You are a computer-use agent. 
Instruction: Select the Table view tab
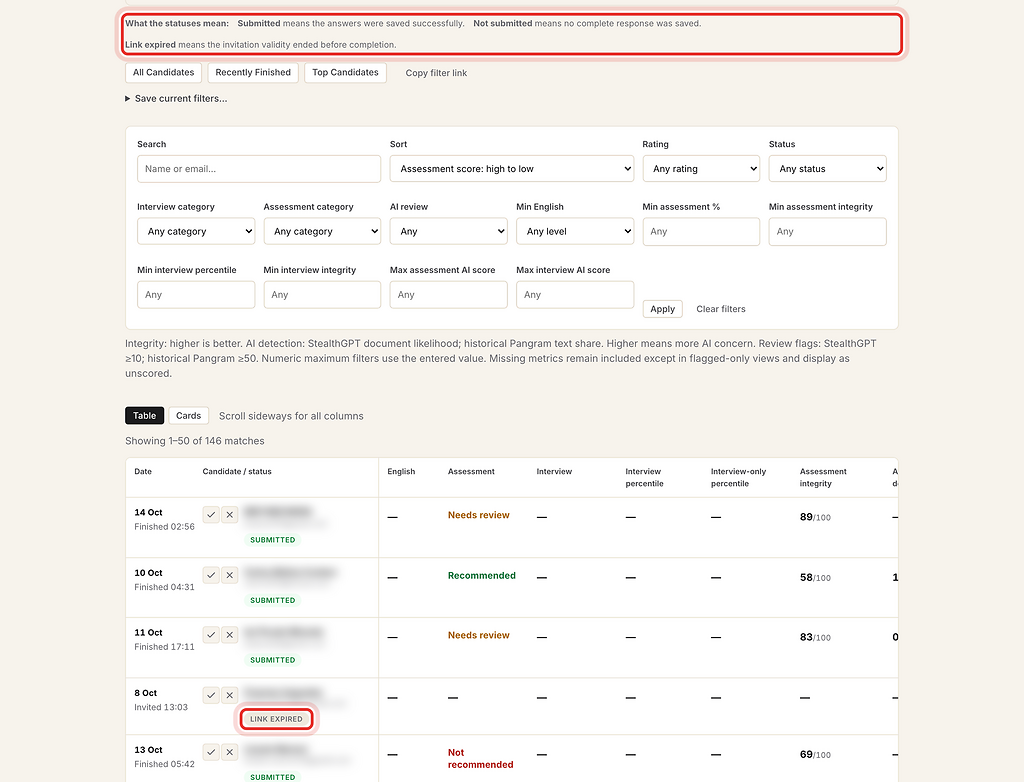[144, 415]
